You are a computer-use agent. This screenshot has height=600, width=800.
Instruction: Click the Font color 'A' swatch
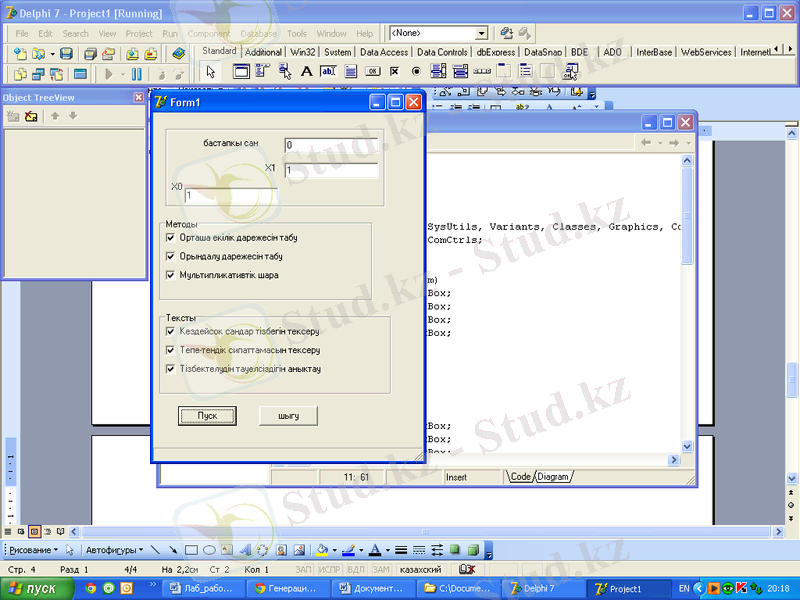pos(375,550)
